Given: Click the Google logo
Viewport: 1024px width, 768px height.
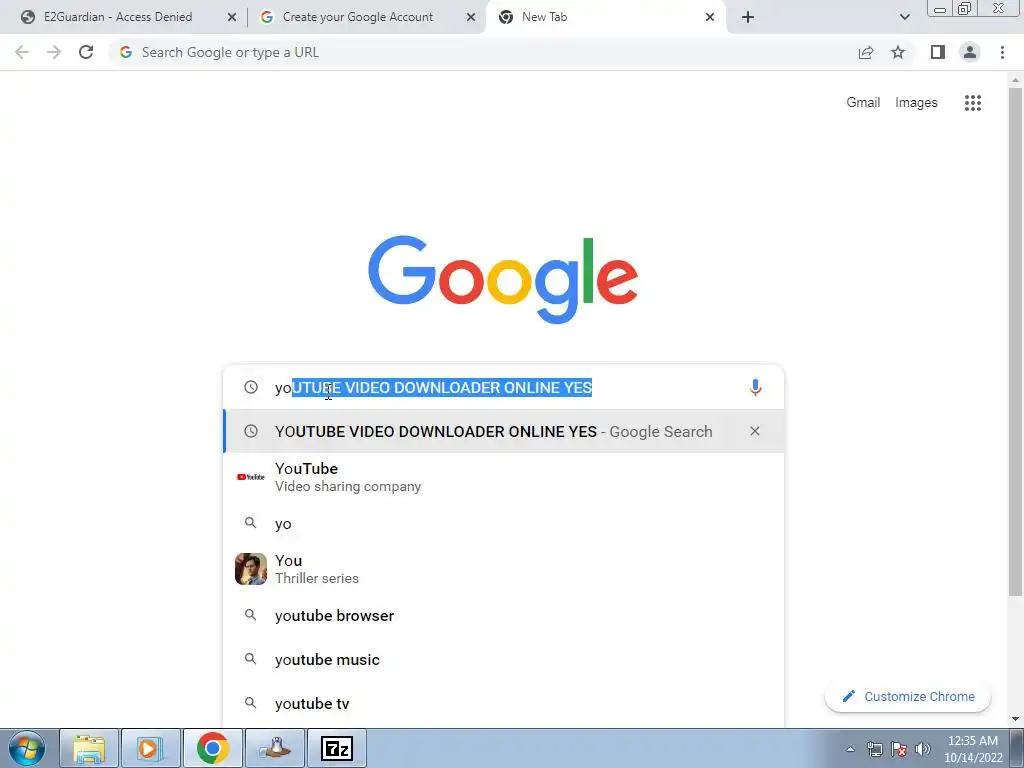Looking at the screenshot, I should pos(503,279).
